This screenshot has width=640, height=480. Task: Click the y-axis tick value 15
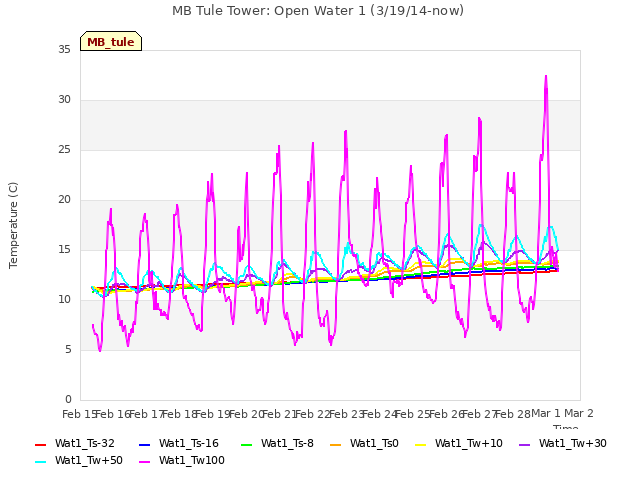(x=64, y=250)
